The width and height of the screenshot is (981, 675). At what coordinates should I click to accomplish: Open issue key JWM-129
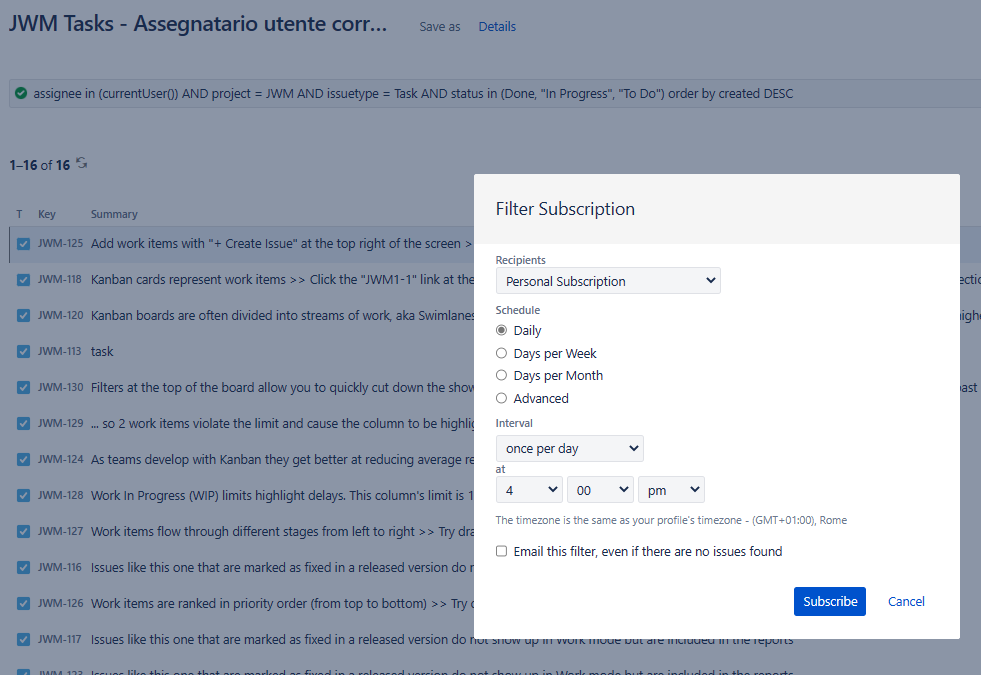[60, 423]
